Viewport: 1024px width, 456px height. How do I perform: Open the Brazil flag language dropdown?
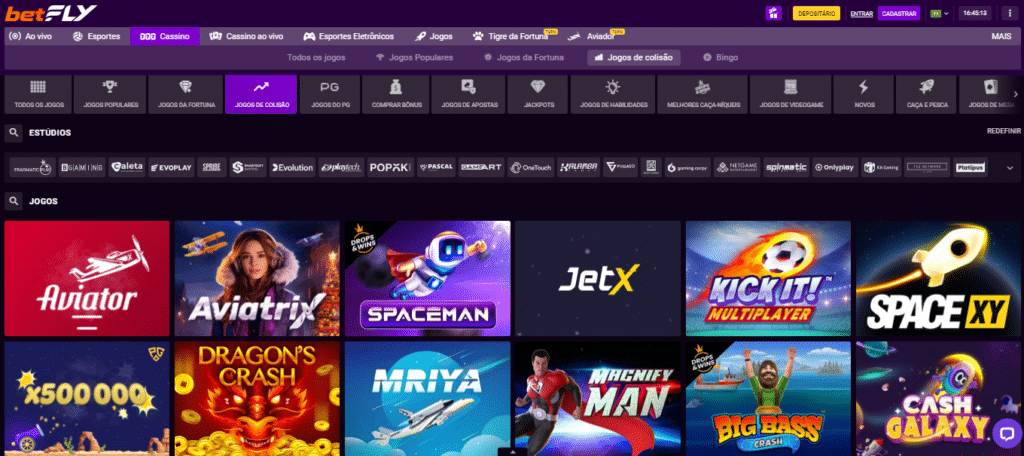click(x=939, y=13)
